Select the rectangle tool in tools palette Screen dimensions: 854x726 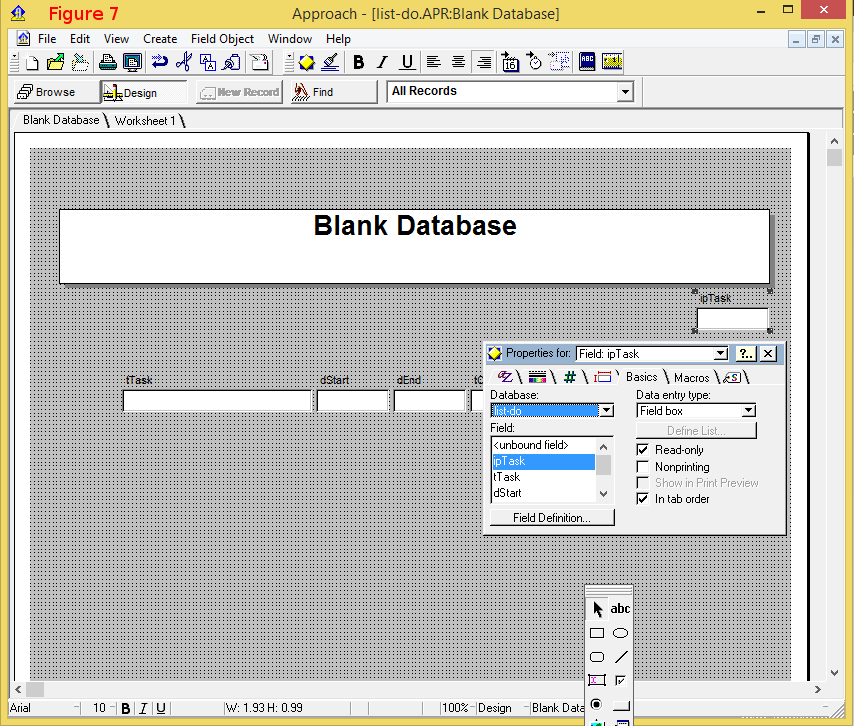(x=597, y=633)
